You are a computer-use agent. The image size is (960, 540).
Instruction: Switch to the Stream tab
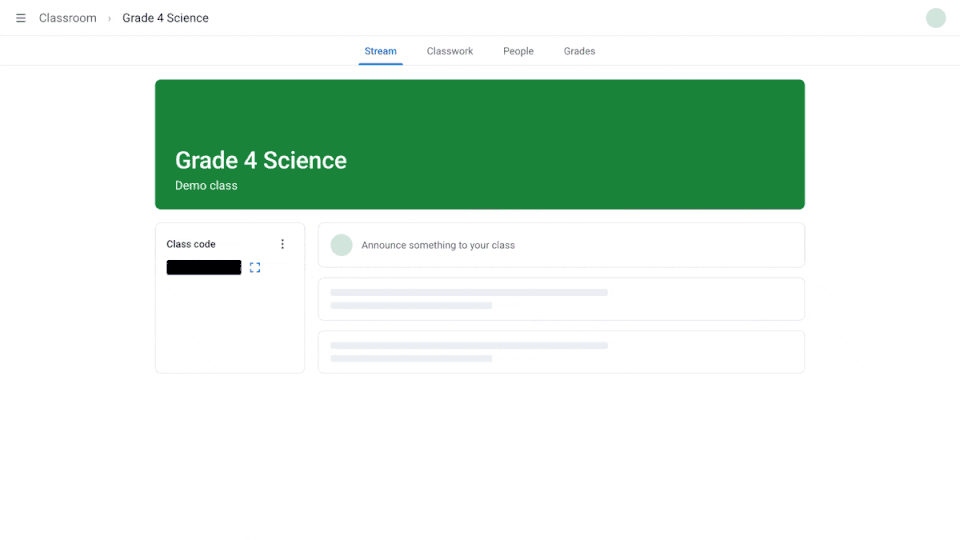point(380,51)
